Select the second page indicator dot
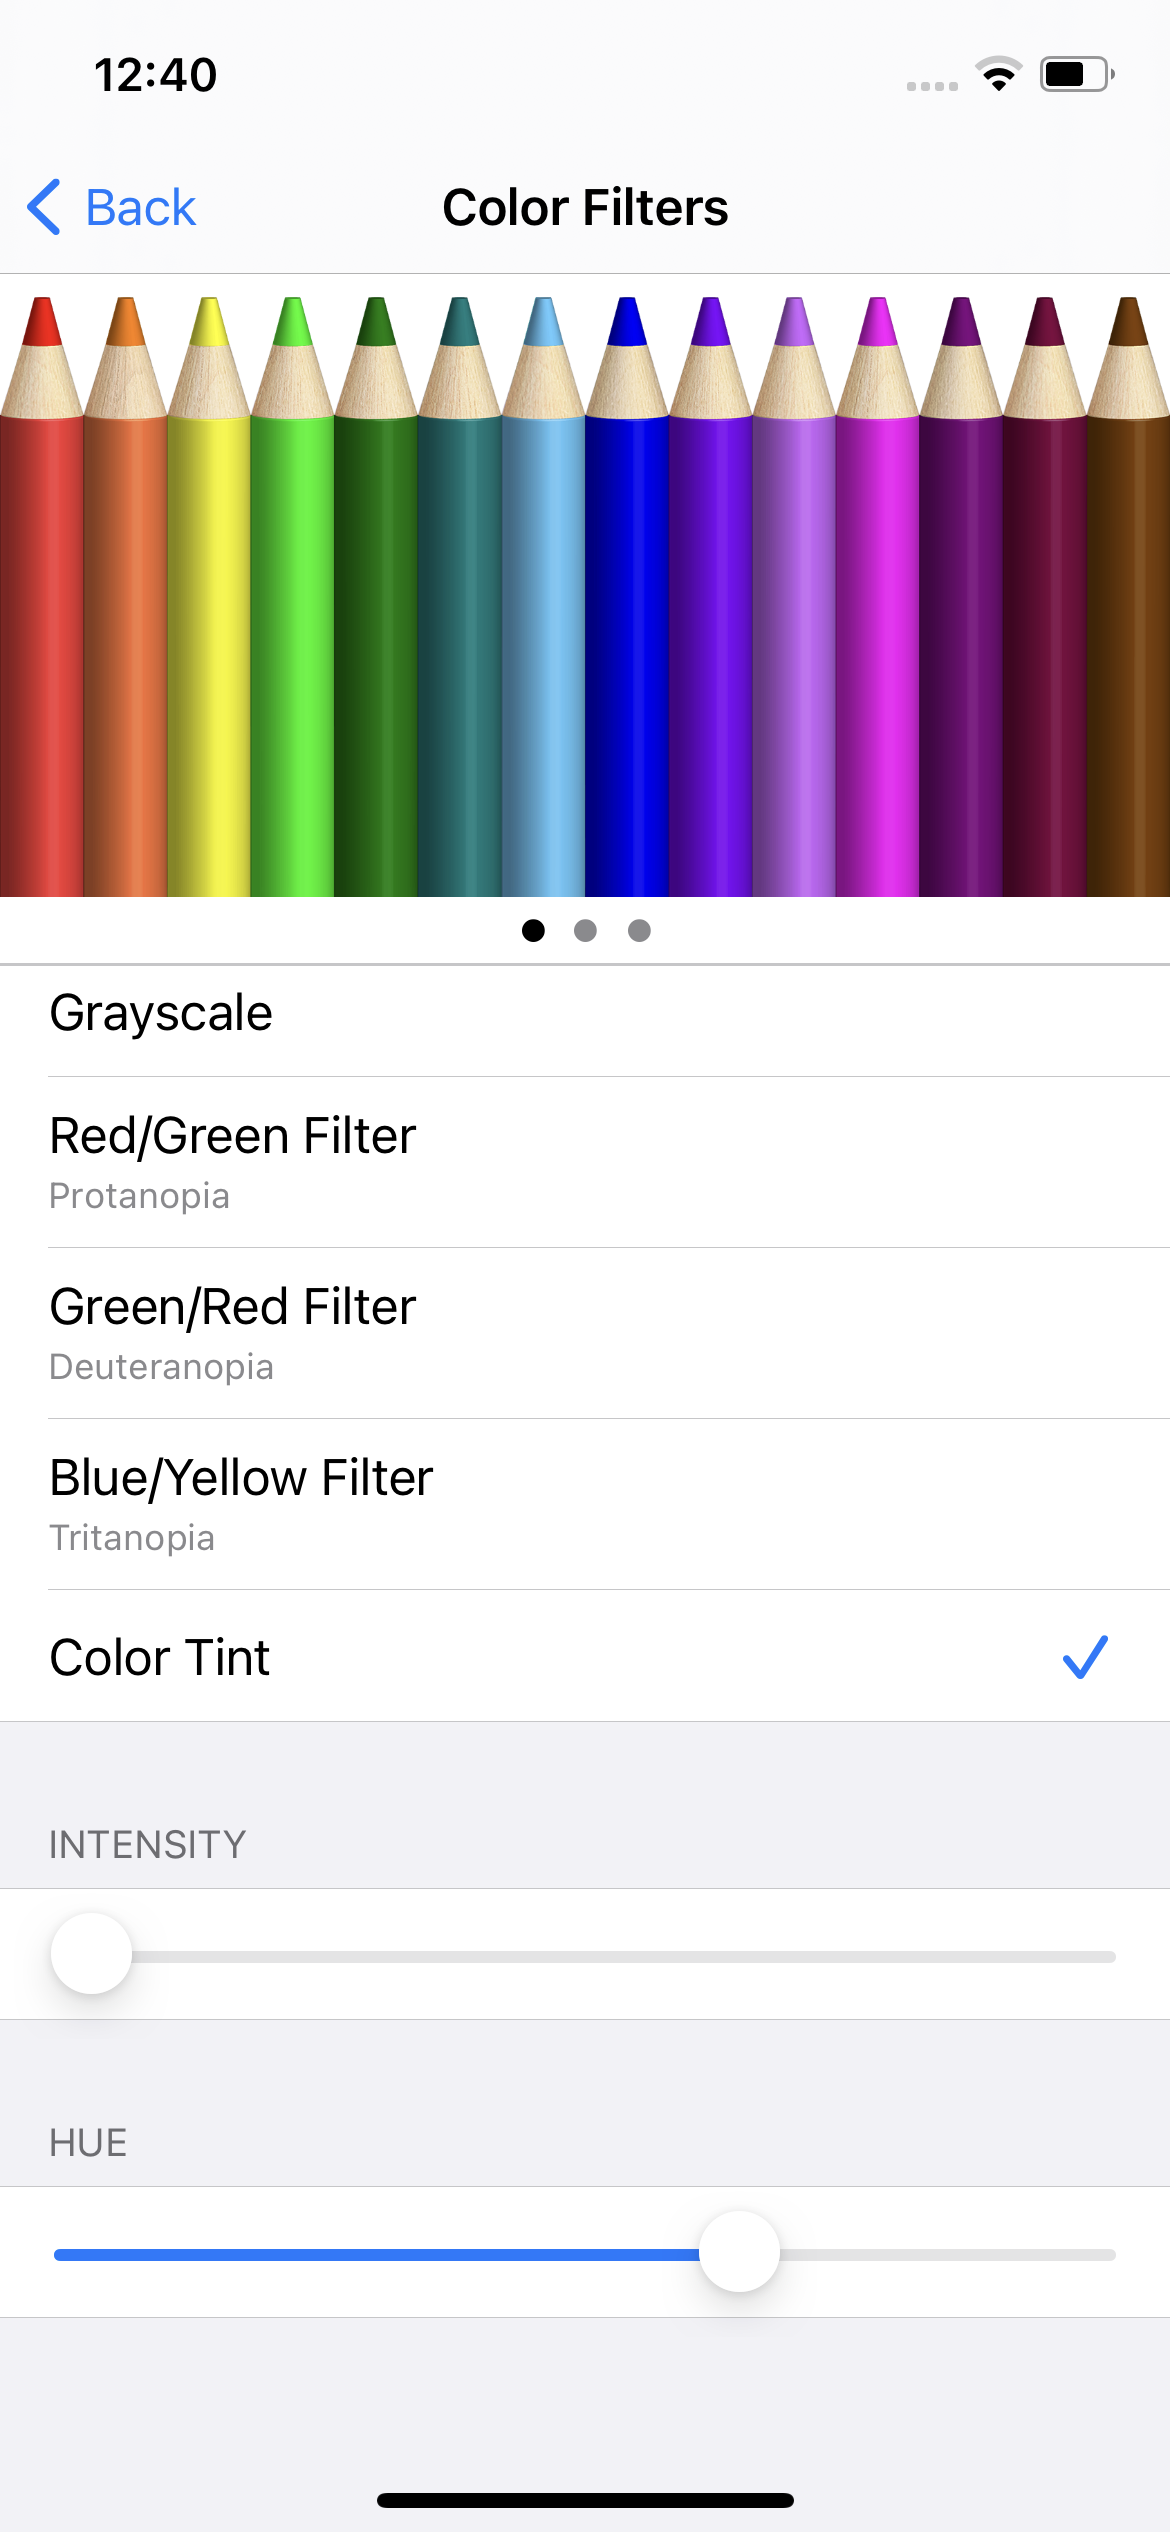Viewport: 1170px width, 2532px height. click(586, 931)
